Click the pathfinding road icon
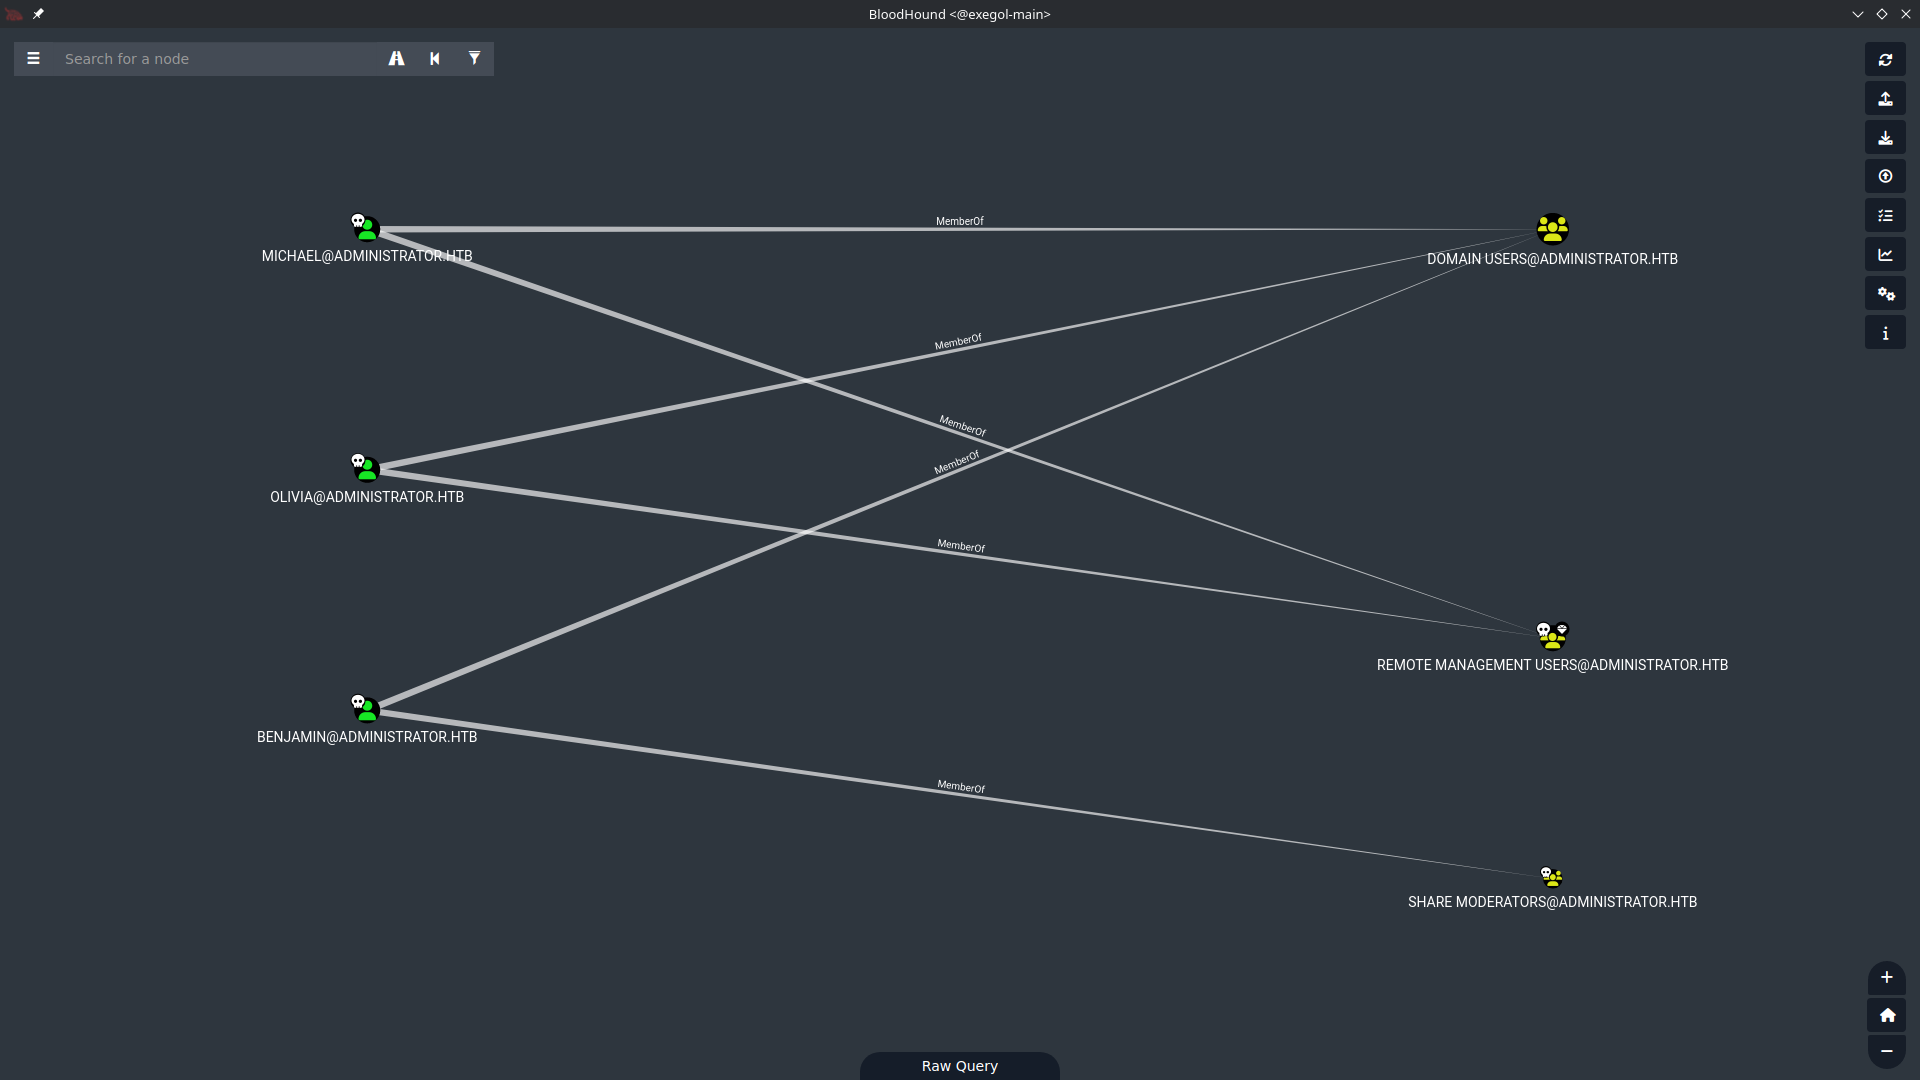The width and height of the screenshot is (1920, 1080). 397,59
